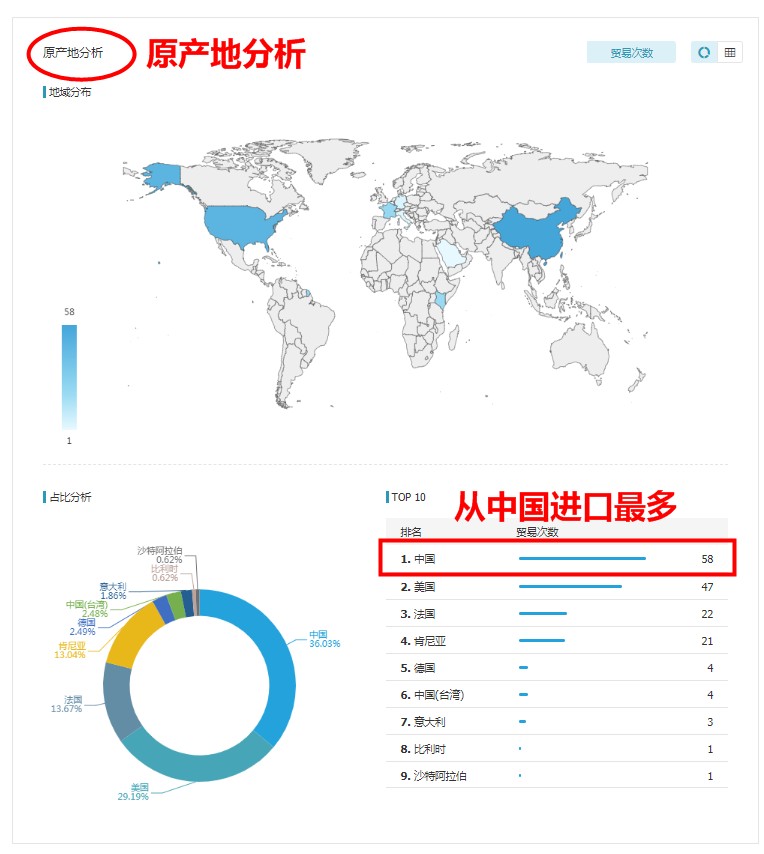Click Kenya on the world map
The image size is (764, 854).
pos(441,299)
